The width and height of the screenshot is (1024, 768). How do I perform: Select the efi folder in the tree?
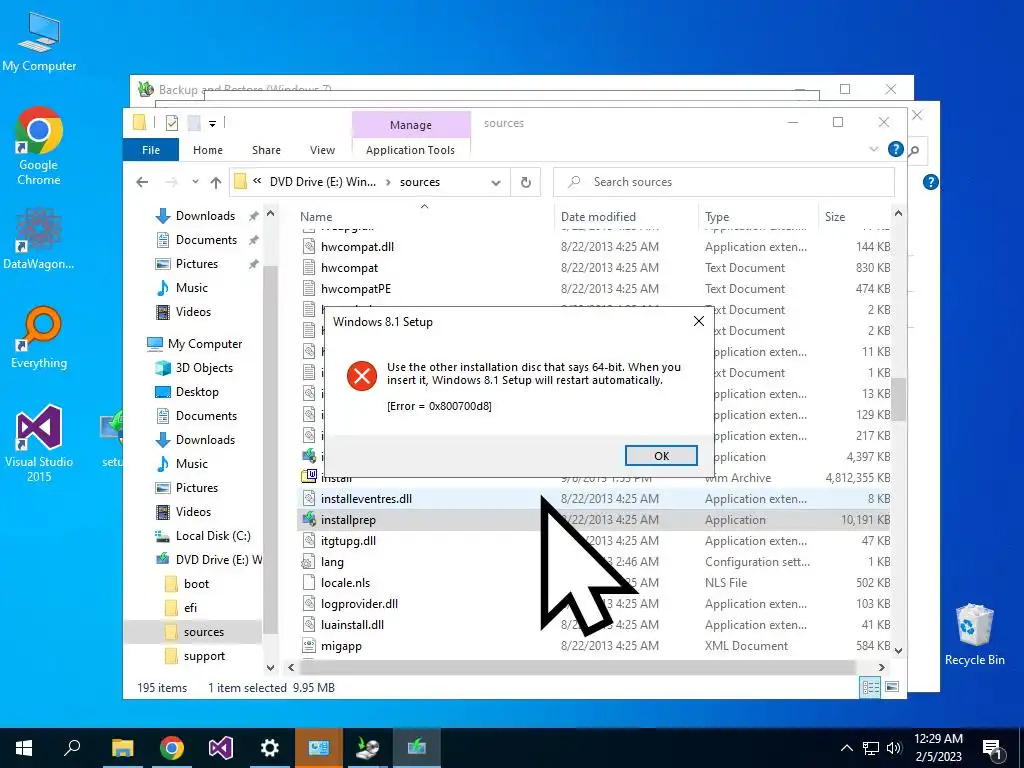(x=190, y=608)
